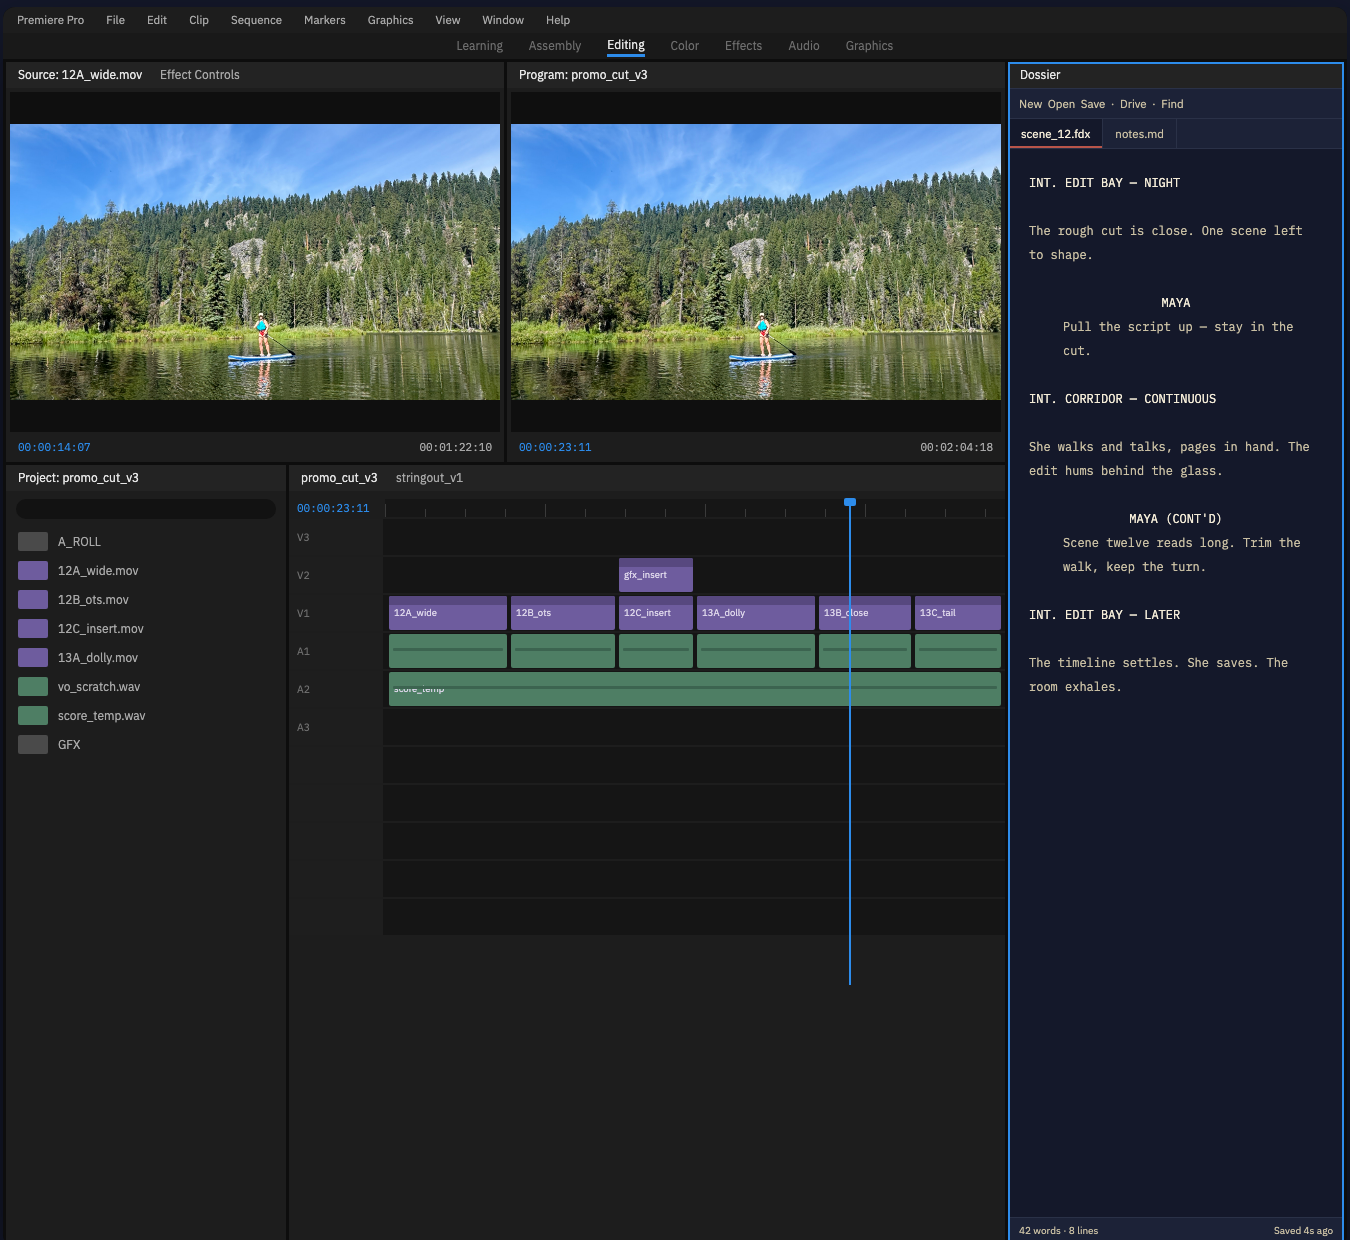Open the View menu
Image resolution: width=1350 pixels, height=1240 pixels.
pyautogui.click(x=448, y=20)
